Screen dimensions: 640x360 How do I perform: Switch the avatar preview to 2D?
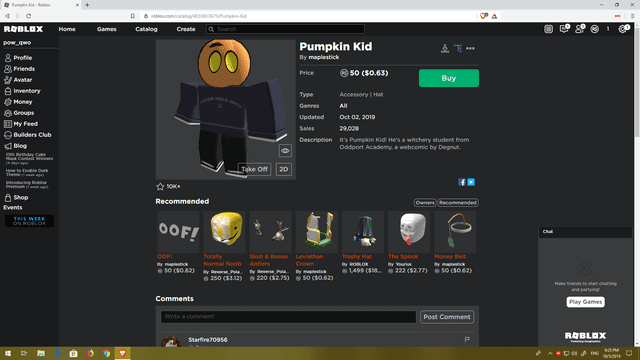pyautogui.click(x=284, y=169)
